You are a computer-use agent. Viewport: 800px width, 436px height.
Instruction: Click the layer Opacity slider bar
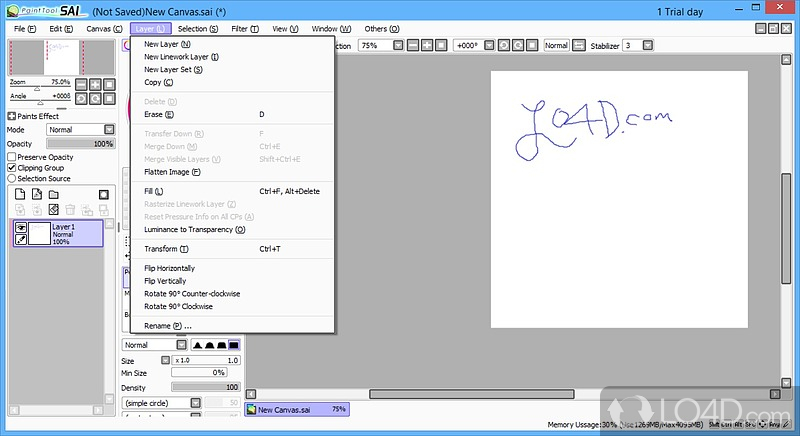tap(80, 144)
